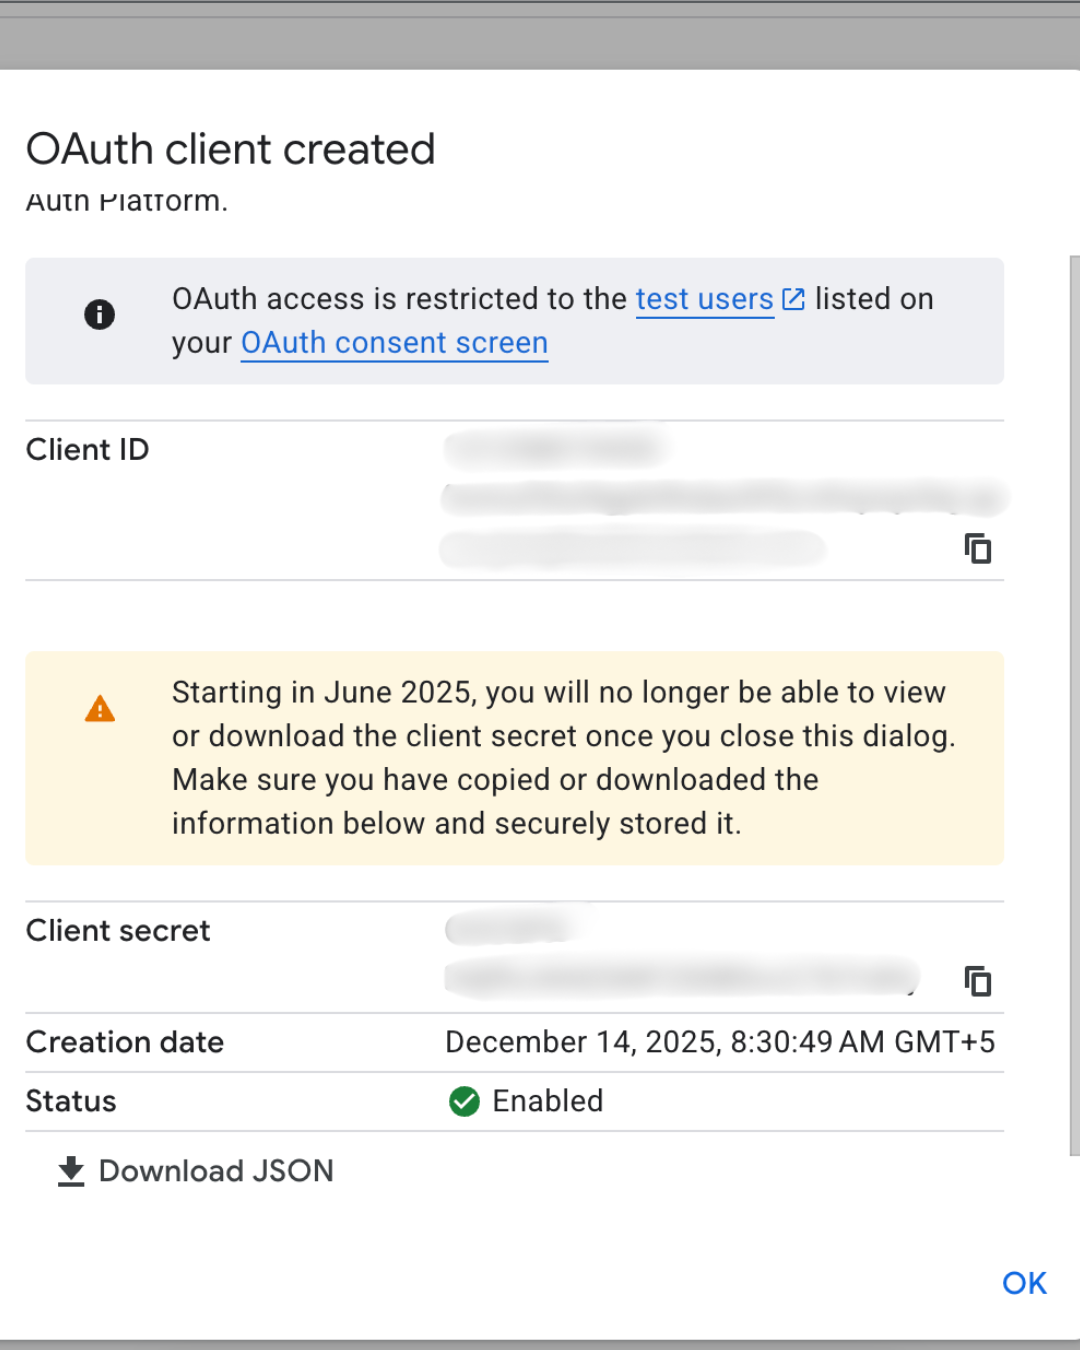Click the orange warning triangle icon
1080x1350 pixels.
pos(100,708)
